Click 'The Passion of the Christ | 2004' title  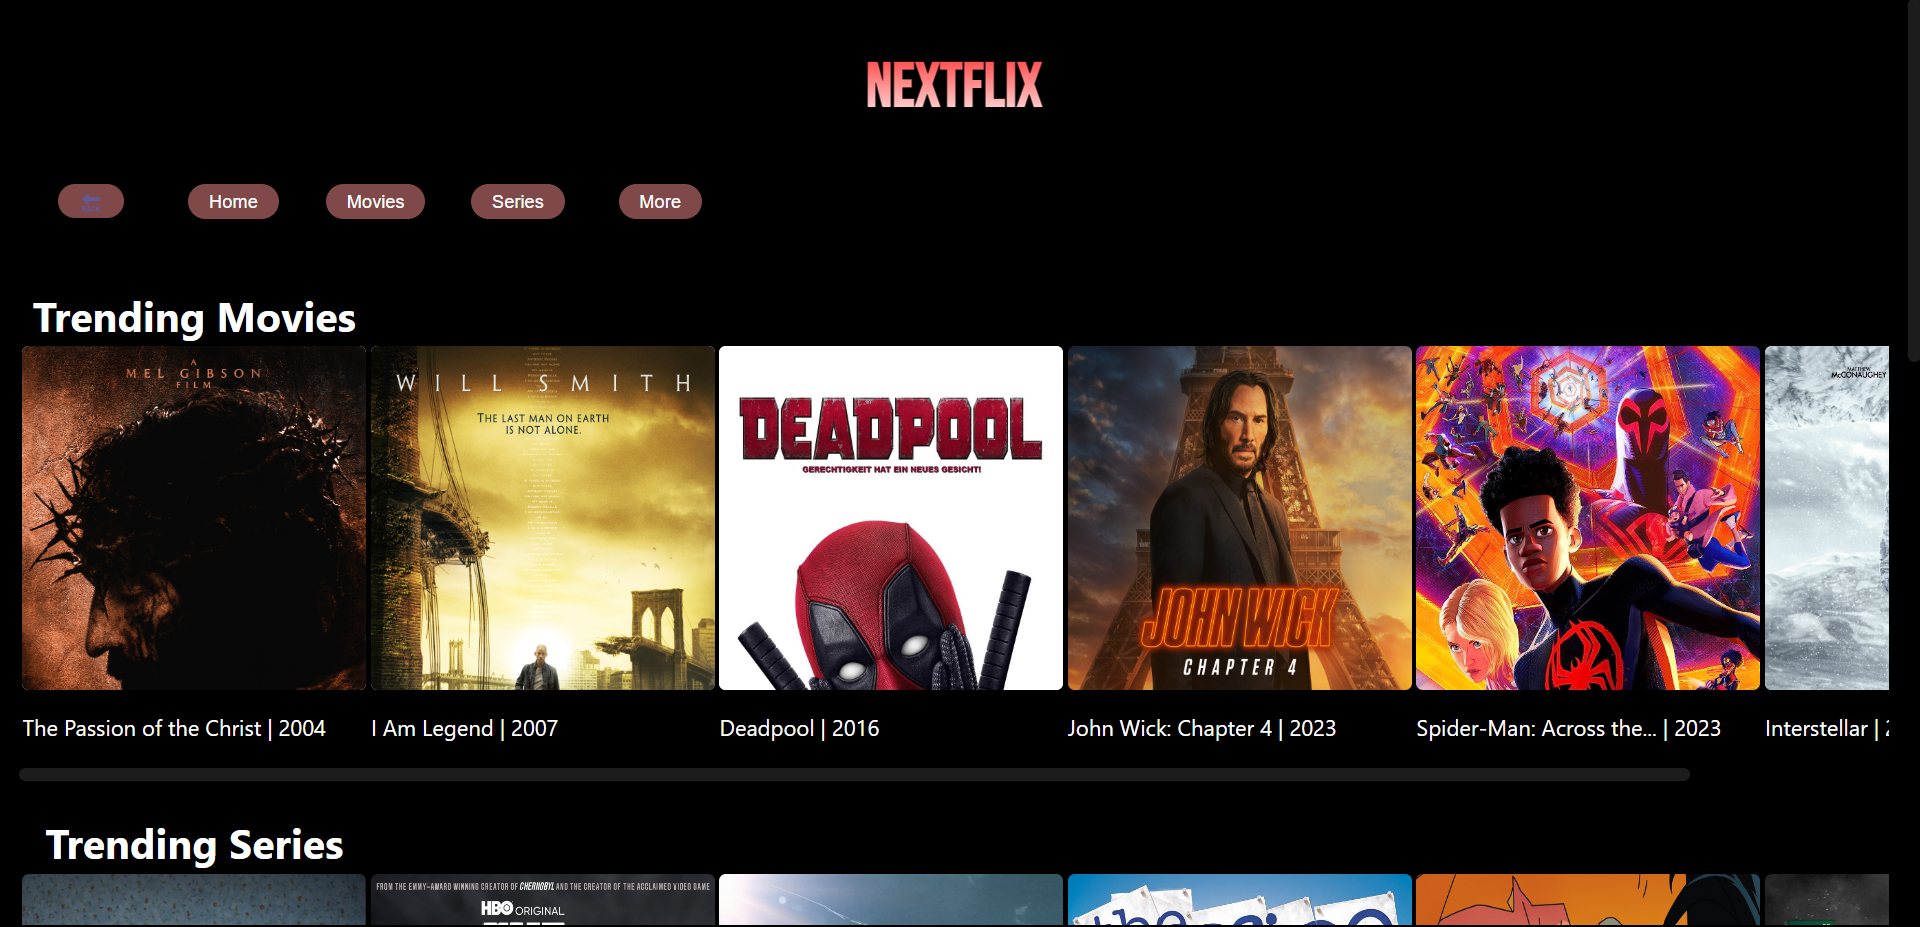(x=174, y=729)
